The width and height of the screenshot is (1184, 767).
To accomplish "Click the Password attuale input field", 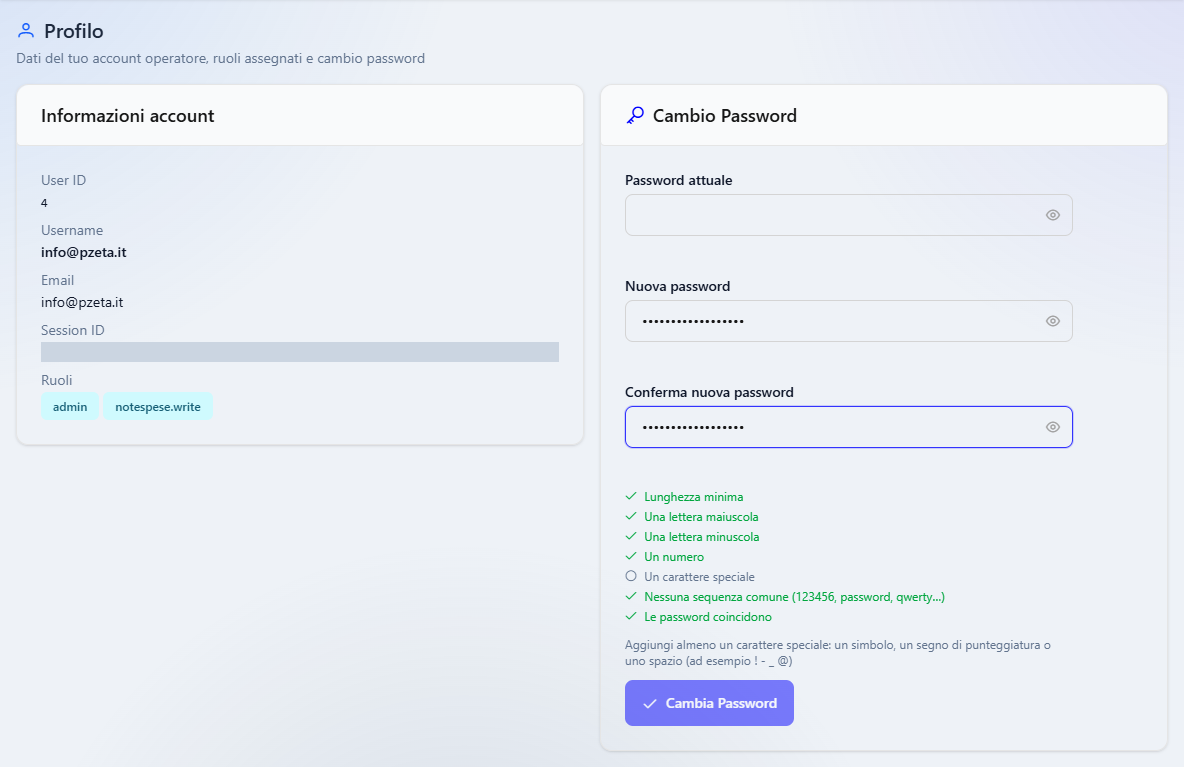I will click(849, 215).
